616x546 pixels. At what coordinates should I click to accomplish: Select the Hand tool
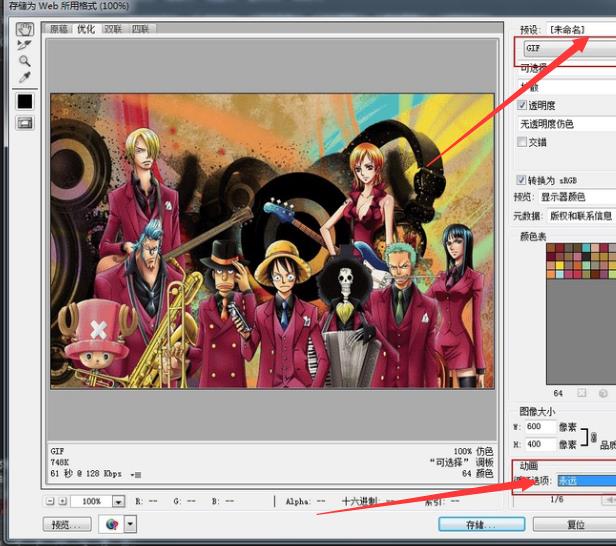[25, 30]
